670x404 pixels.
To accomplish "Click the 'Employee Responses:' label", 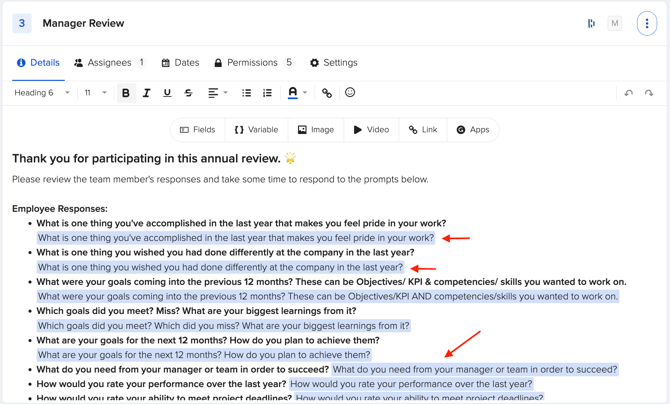I will tap(60, 209).
